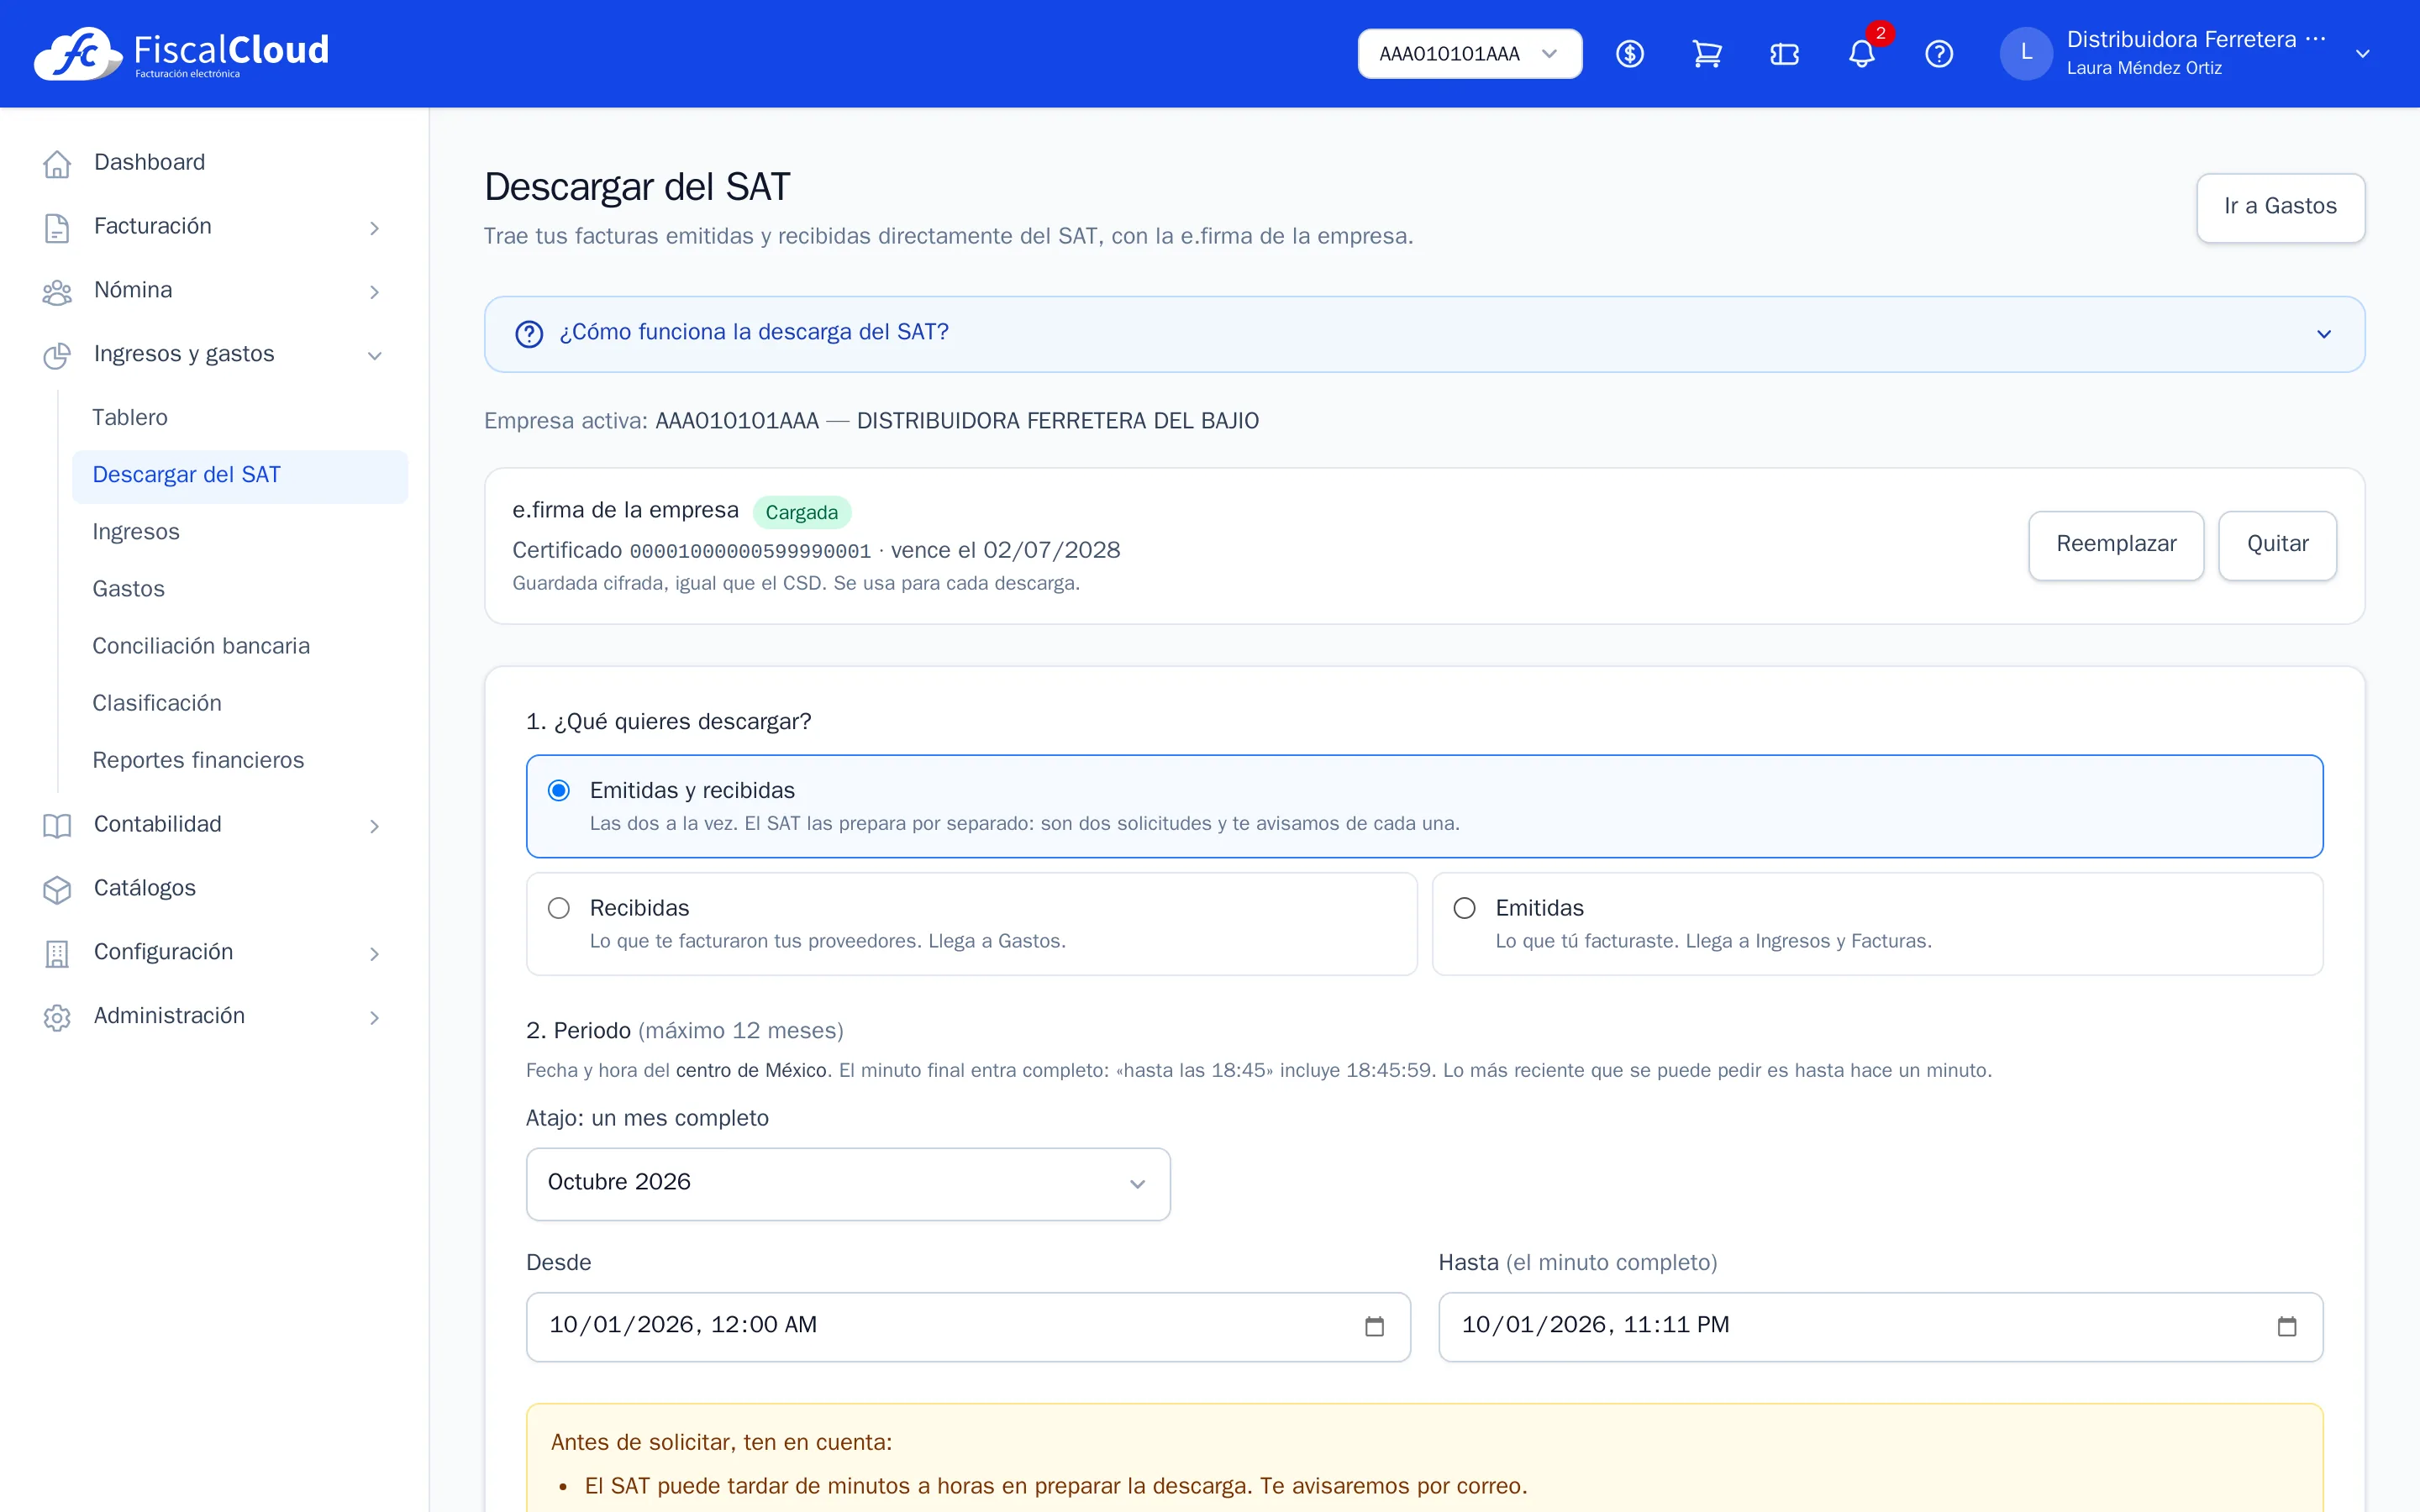Image resolution: width=2420 pixels, height=1512 pixels.
Task: Open Conciliación bancaria in the sidebar
Action: pos(240,645)
